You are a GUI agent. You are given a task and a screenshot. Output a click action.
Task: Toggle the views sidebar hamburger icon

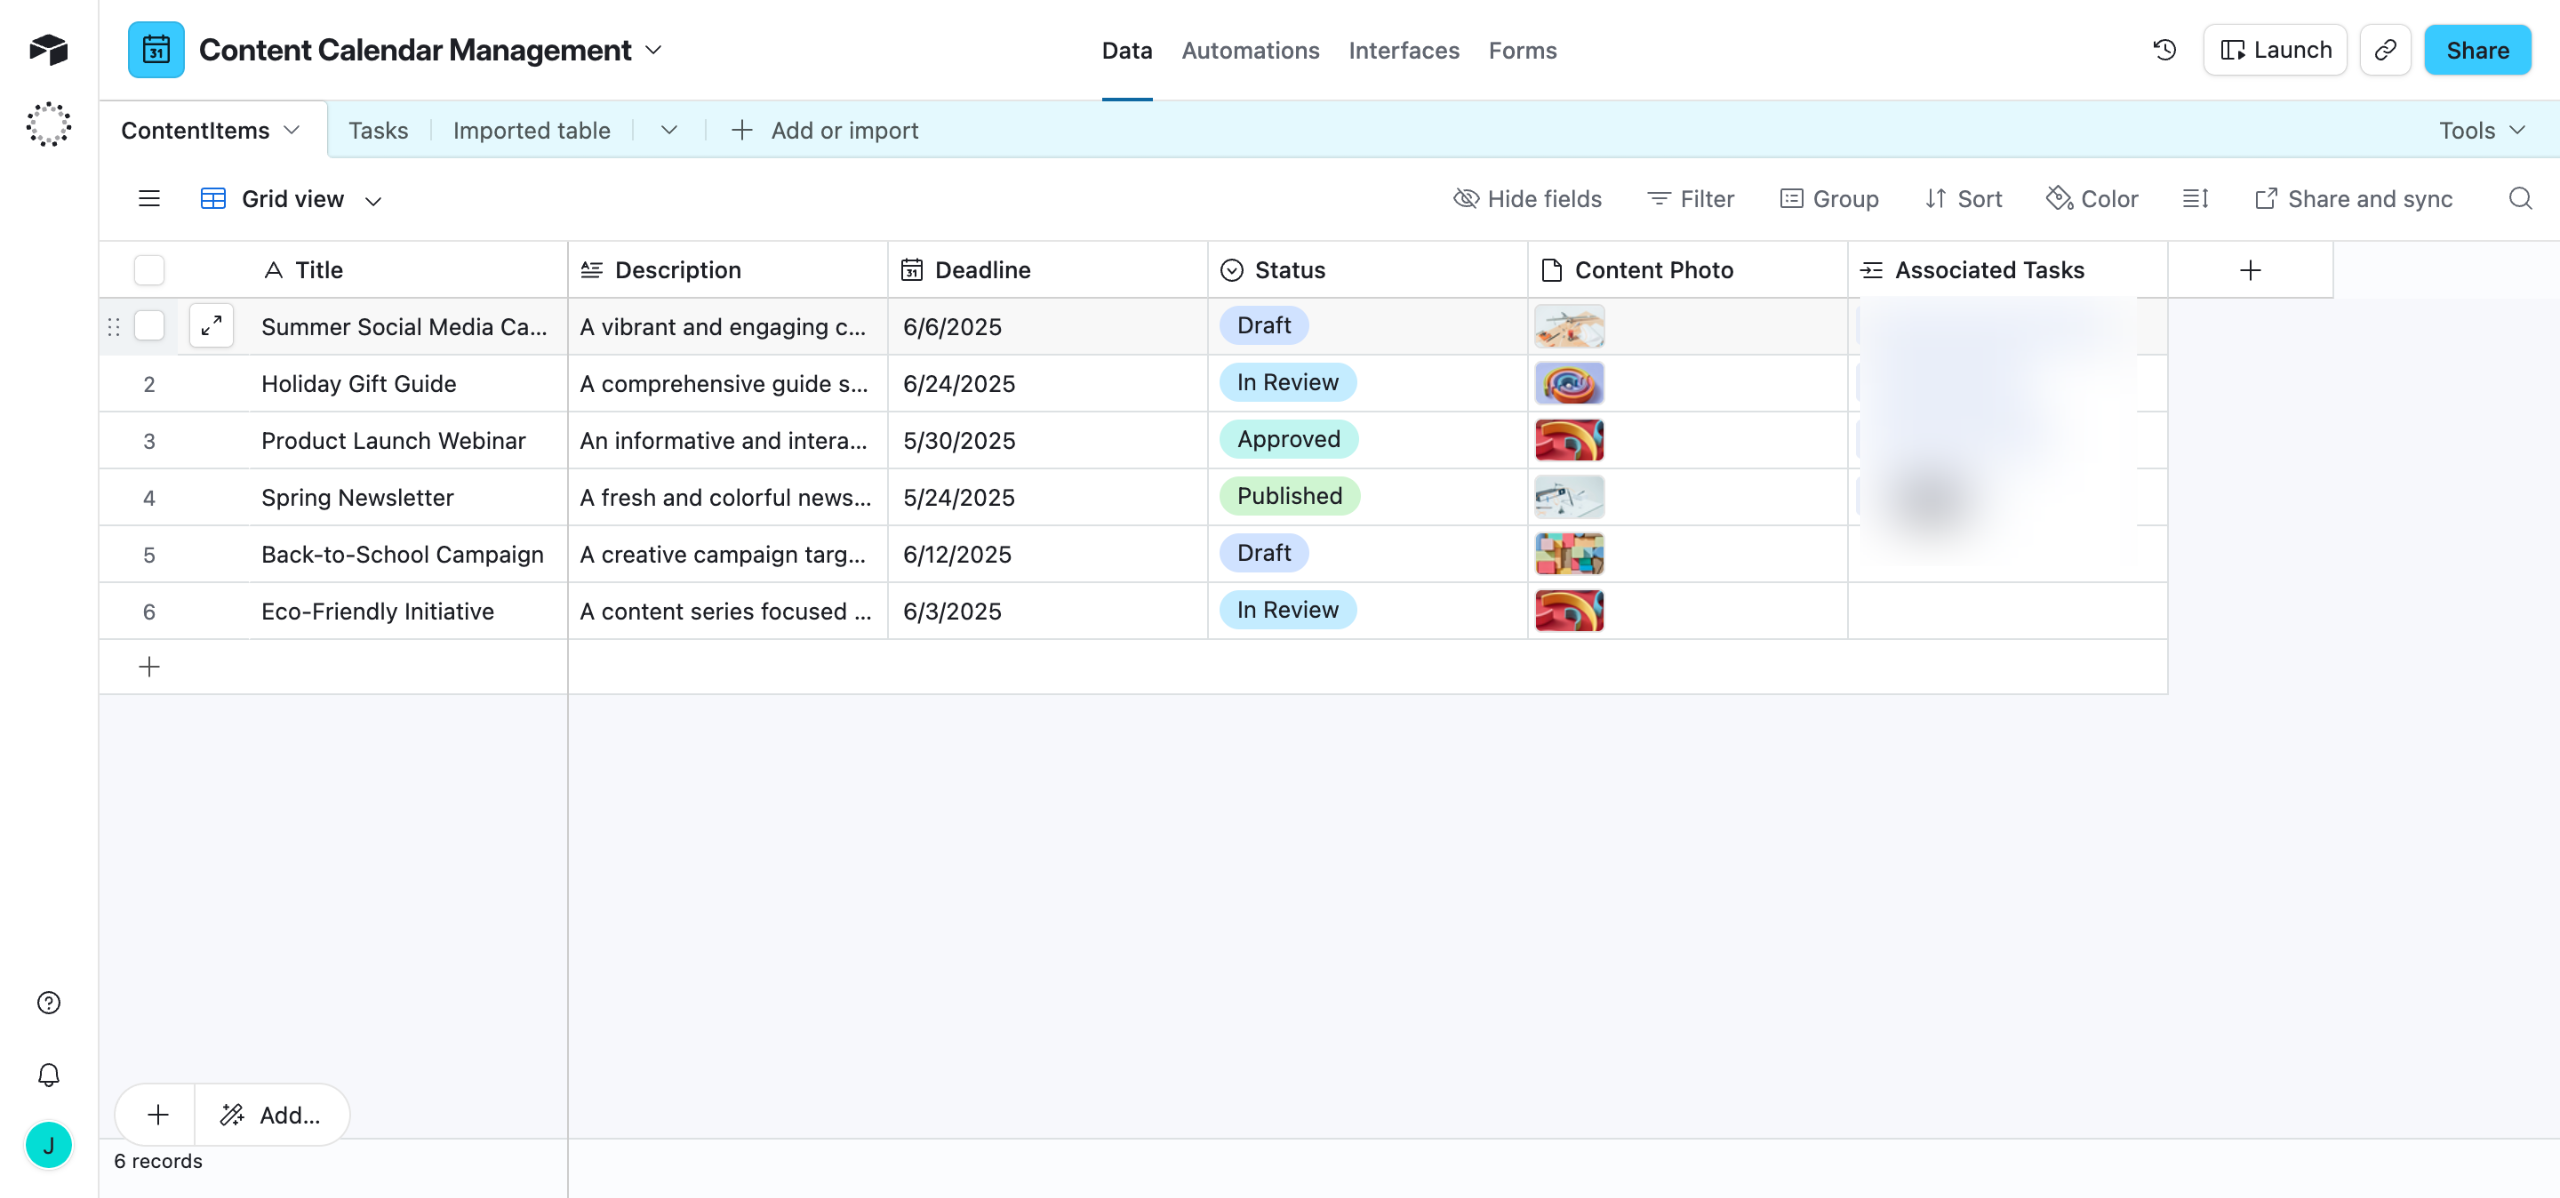pos(149,199)
